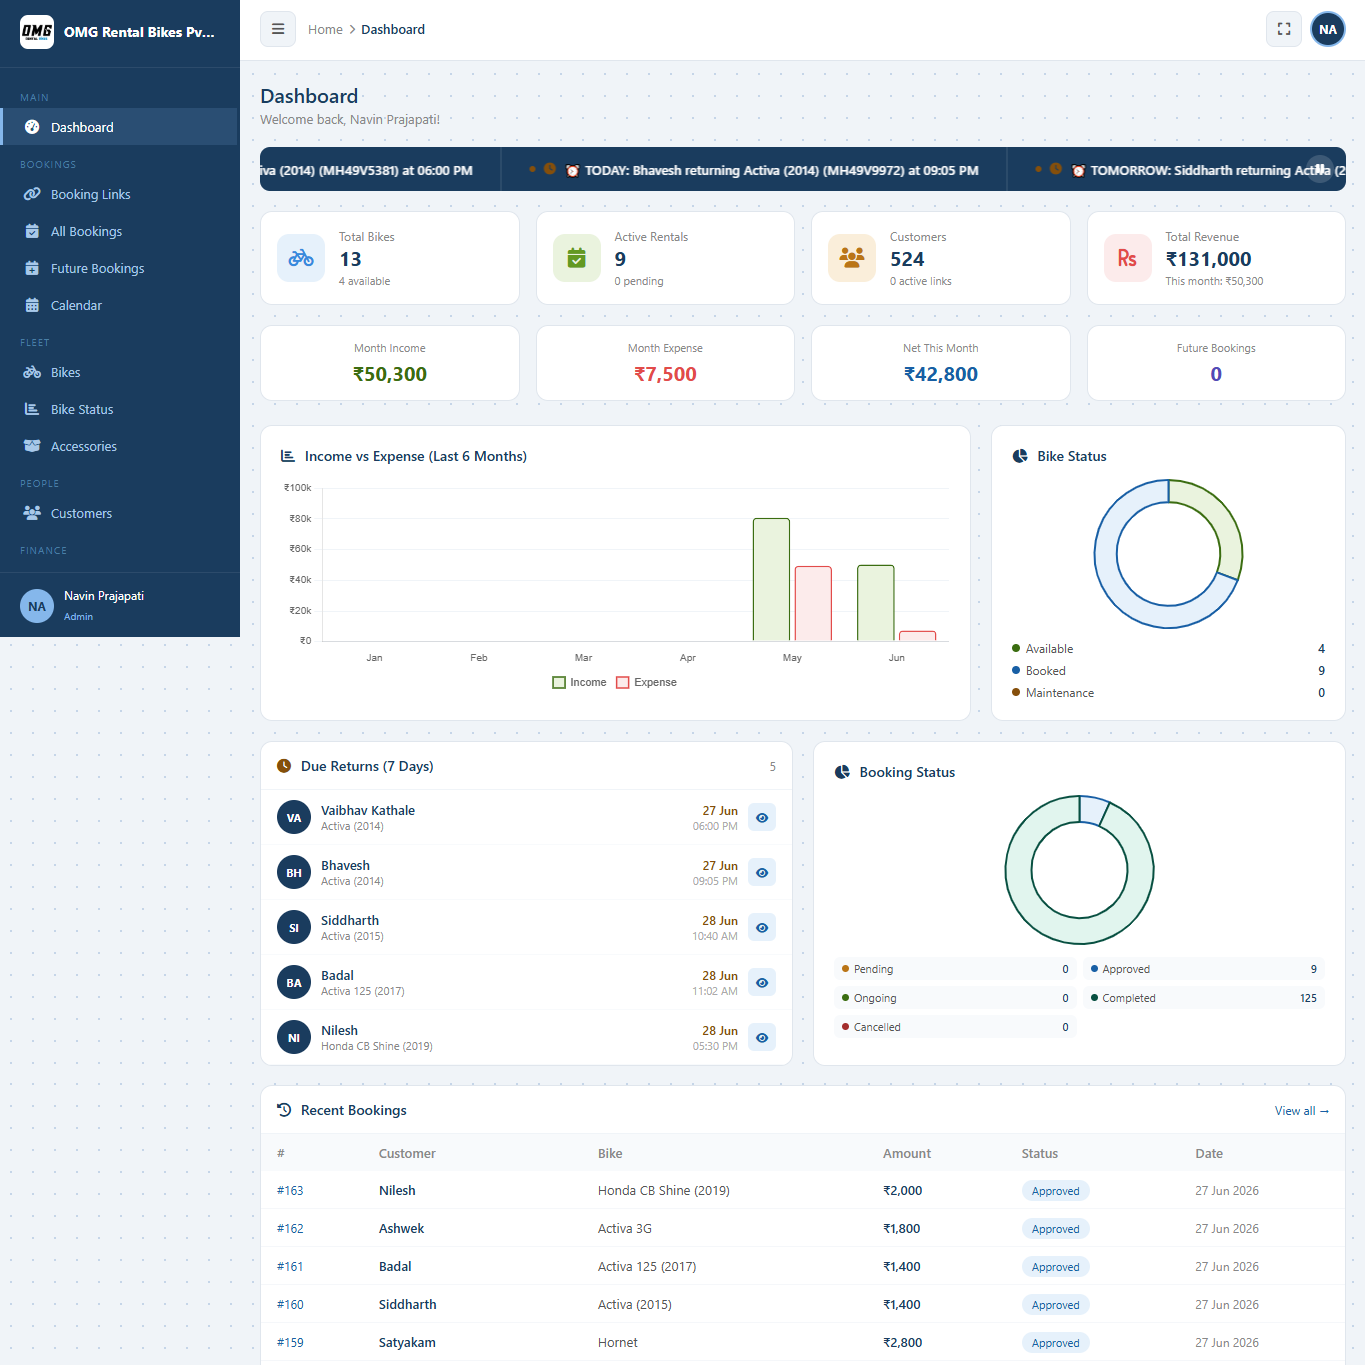Open Booking Links from sidebar
1365x1365 pixels.
(119, 194)
